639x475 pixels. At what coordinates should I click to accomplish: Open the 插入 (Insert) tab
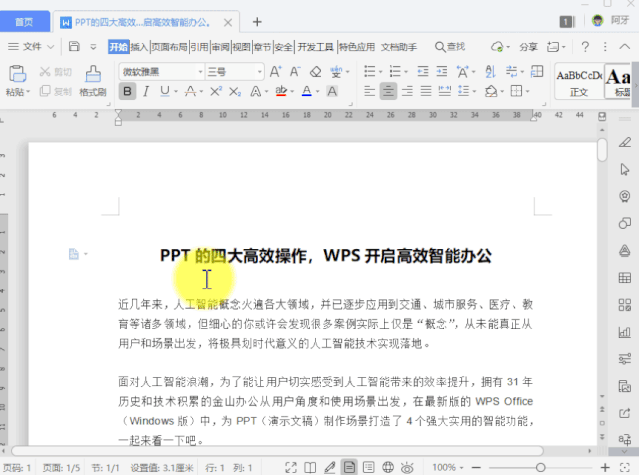tap(139, 47)
